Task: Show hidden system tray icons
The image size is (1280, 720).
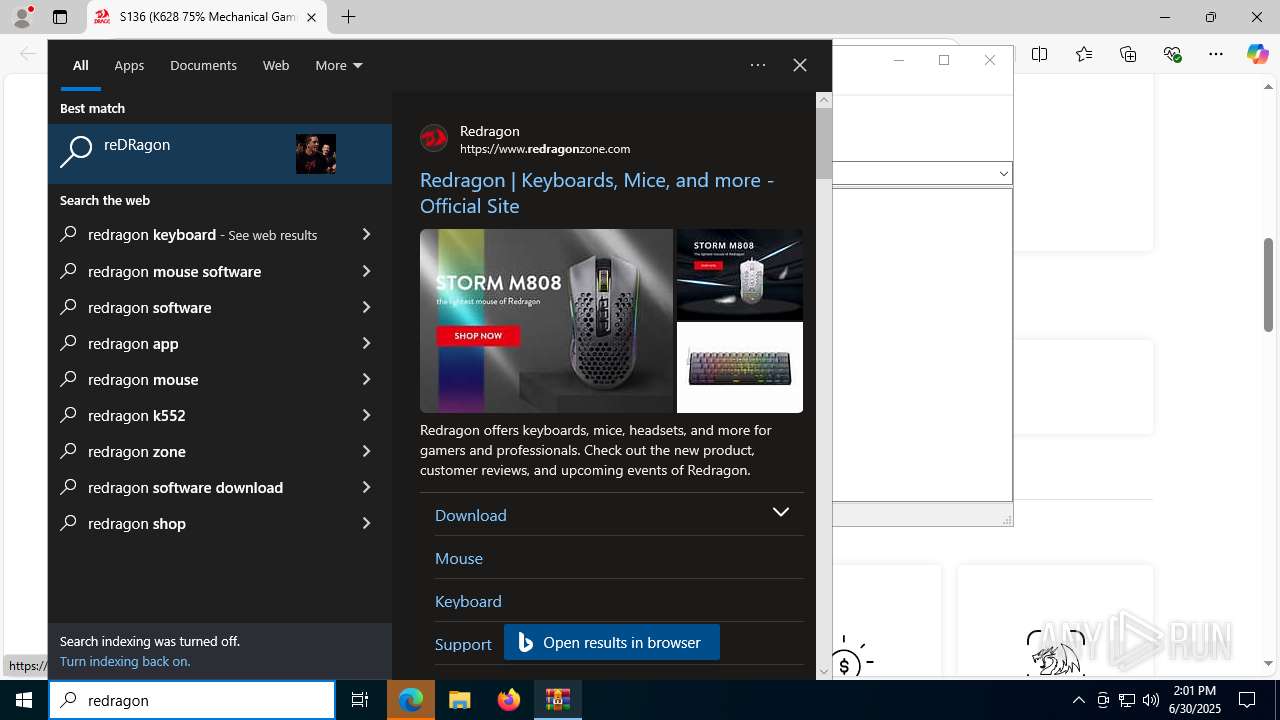Action: [x=1078, y=700]
